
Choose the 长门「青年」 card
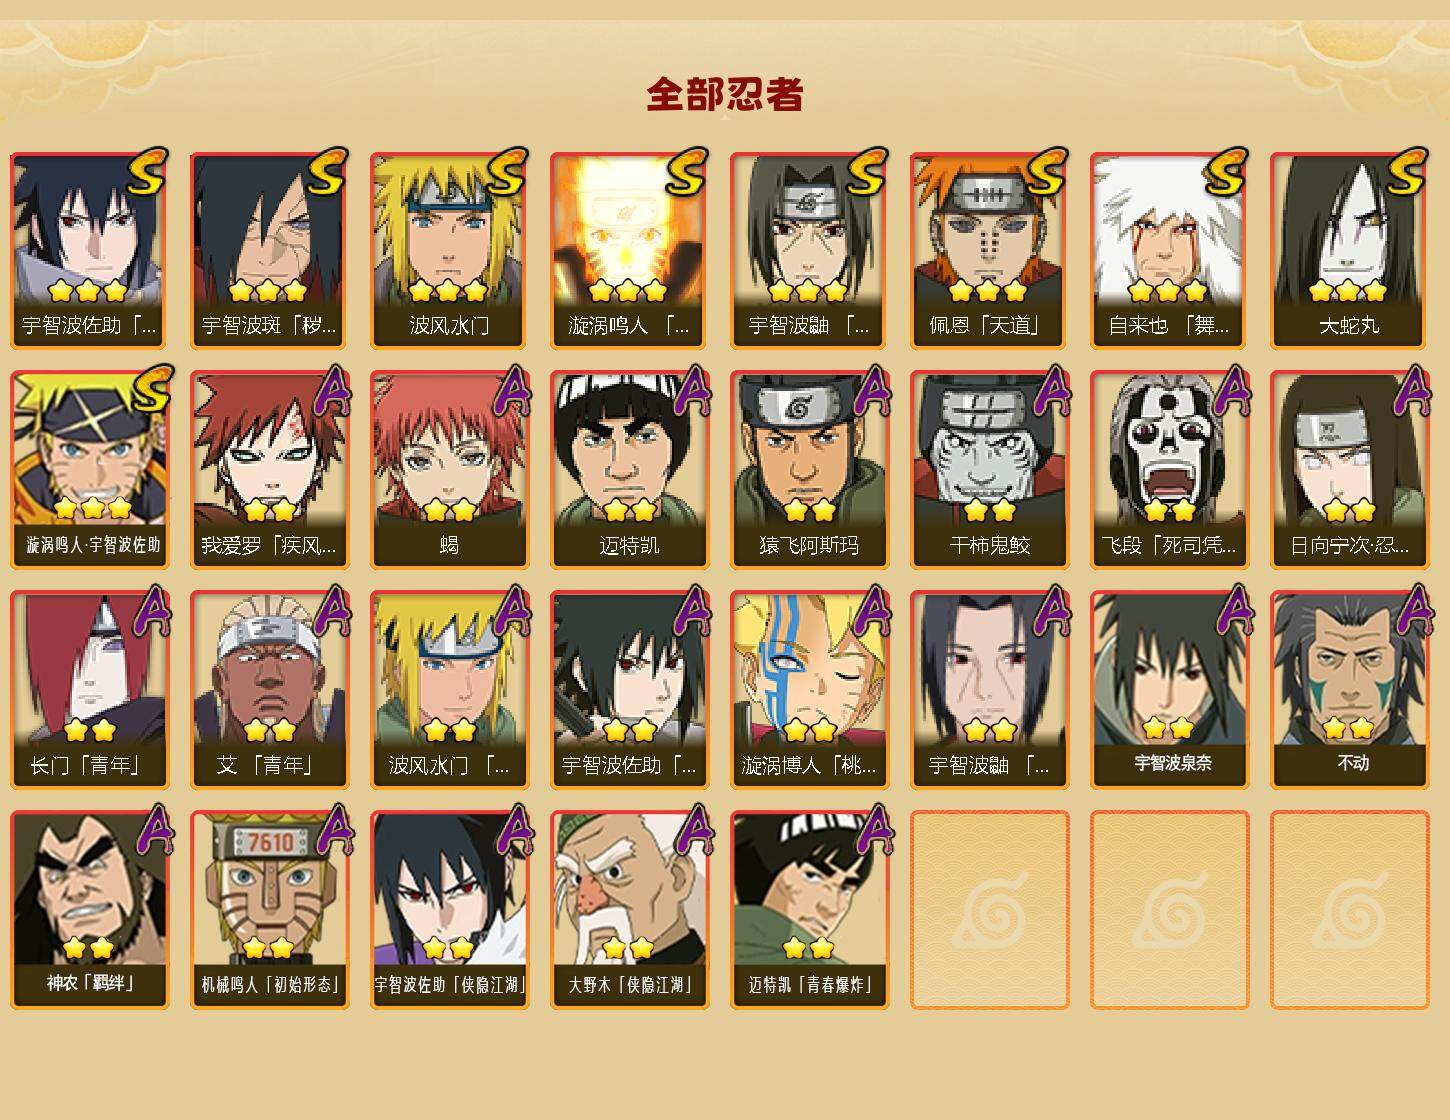click(89, 690)
